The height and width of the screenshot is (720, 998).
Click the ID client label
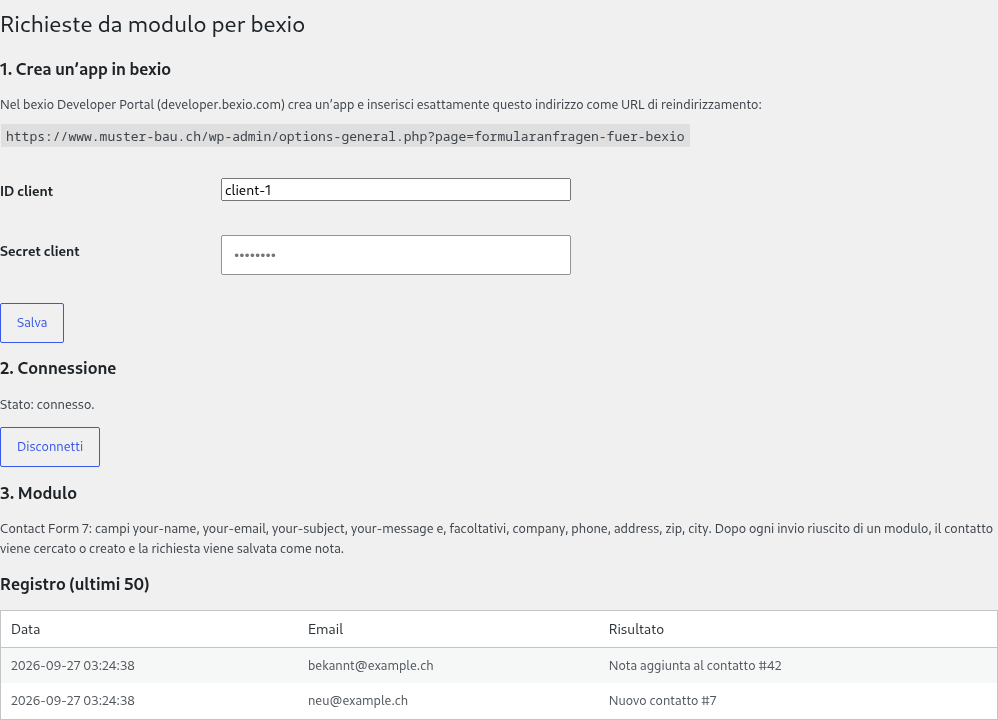point(26,192)
